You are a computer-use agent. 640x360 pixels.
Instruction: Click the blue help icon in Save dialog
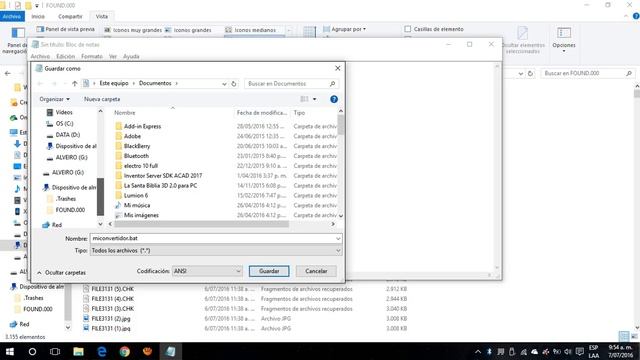334,99
